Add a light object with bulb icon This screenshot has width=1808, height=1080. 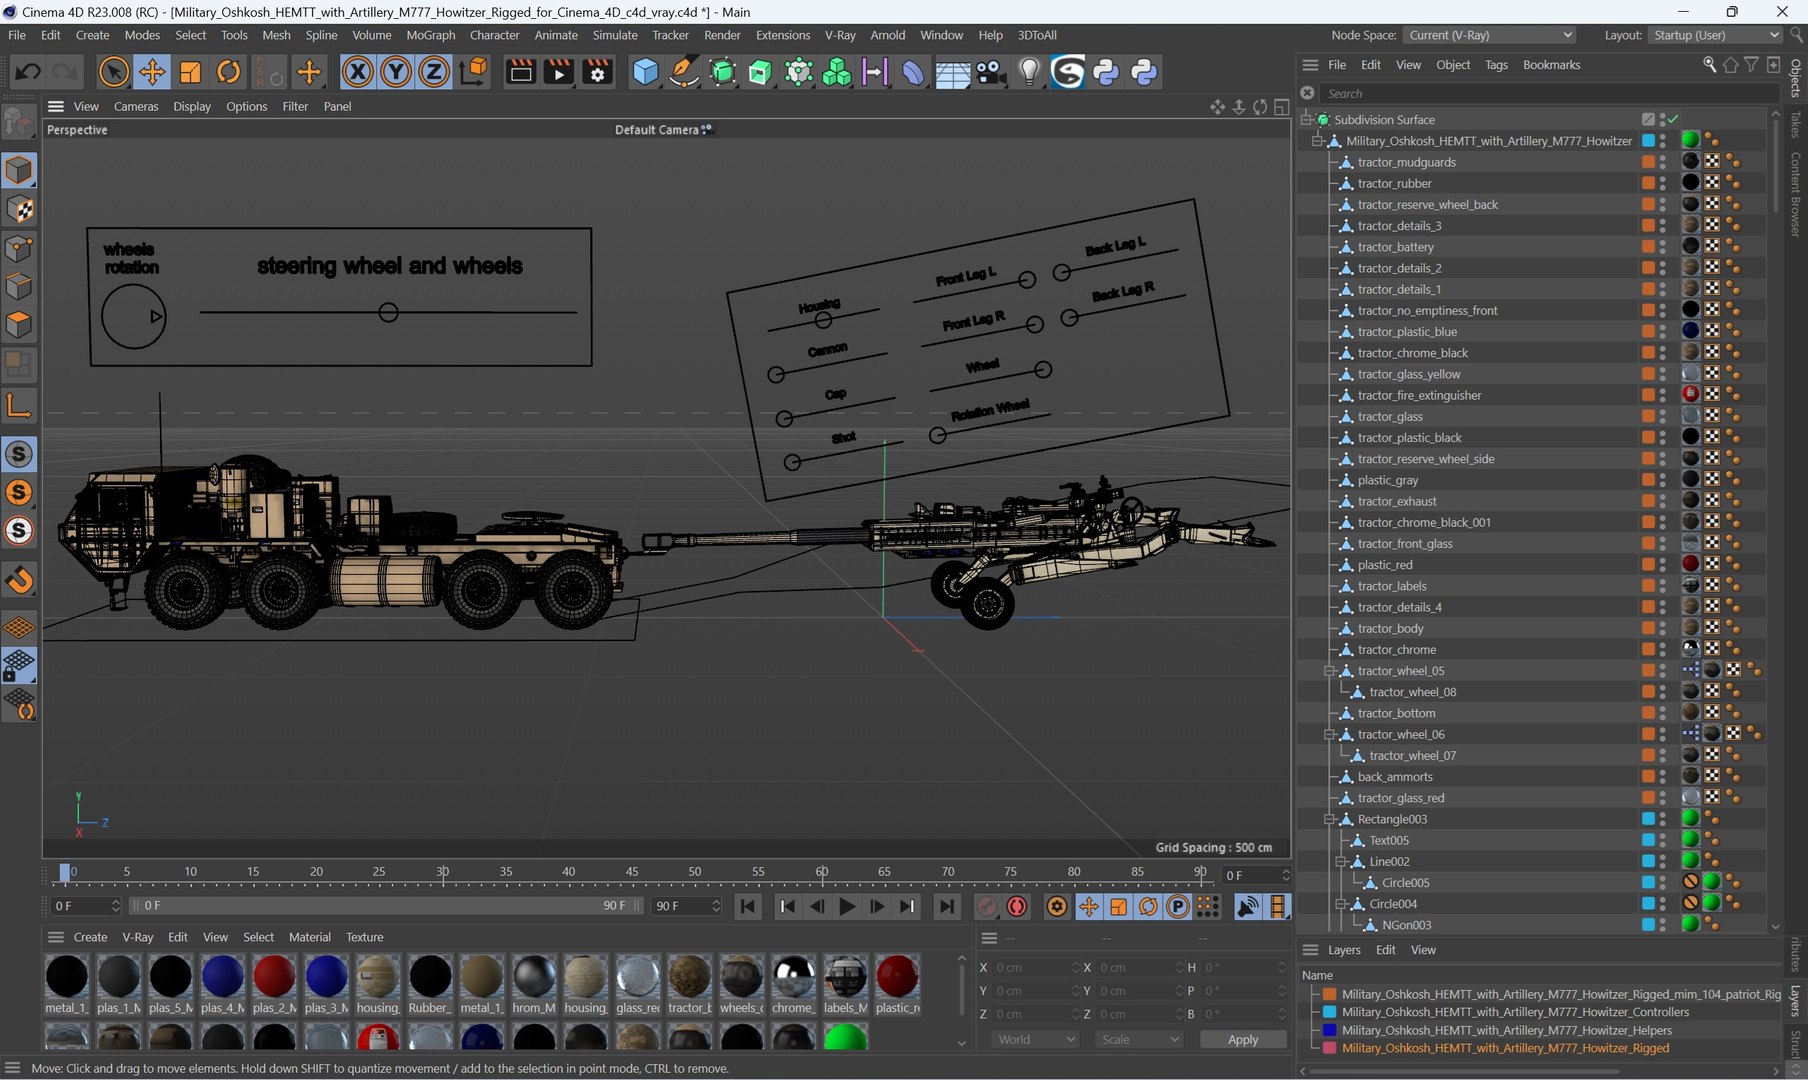1029,72
